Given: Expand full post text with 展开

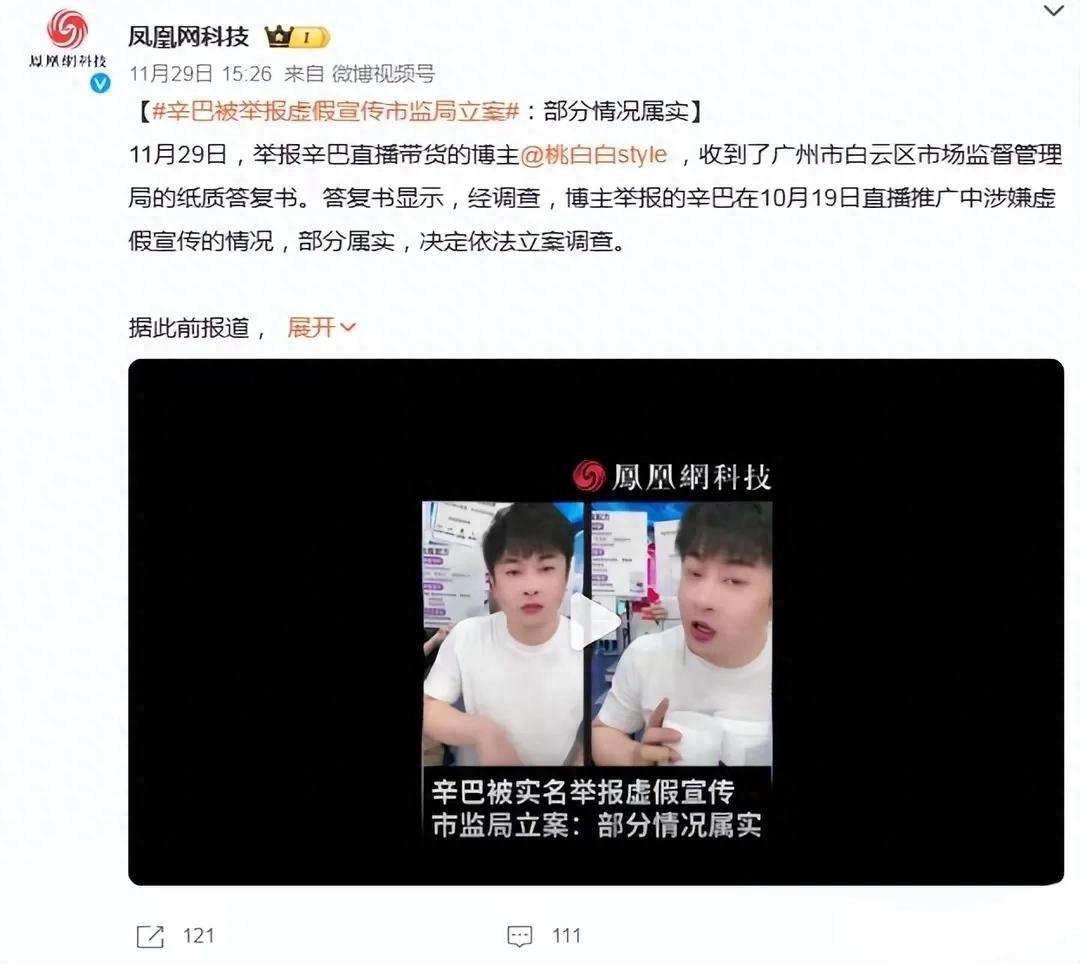Looking at the screenshot, I should pos(321,328).
